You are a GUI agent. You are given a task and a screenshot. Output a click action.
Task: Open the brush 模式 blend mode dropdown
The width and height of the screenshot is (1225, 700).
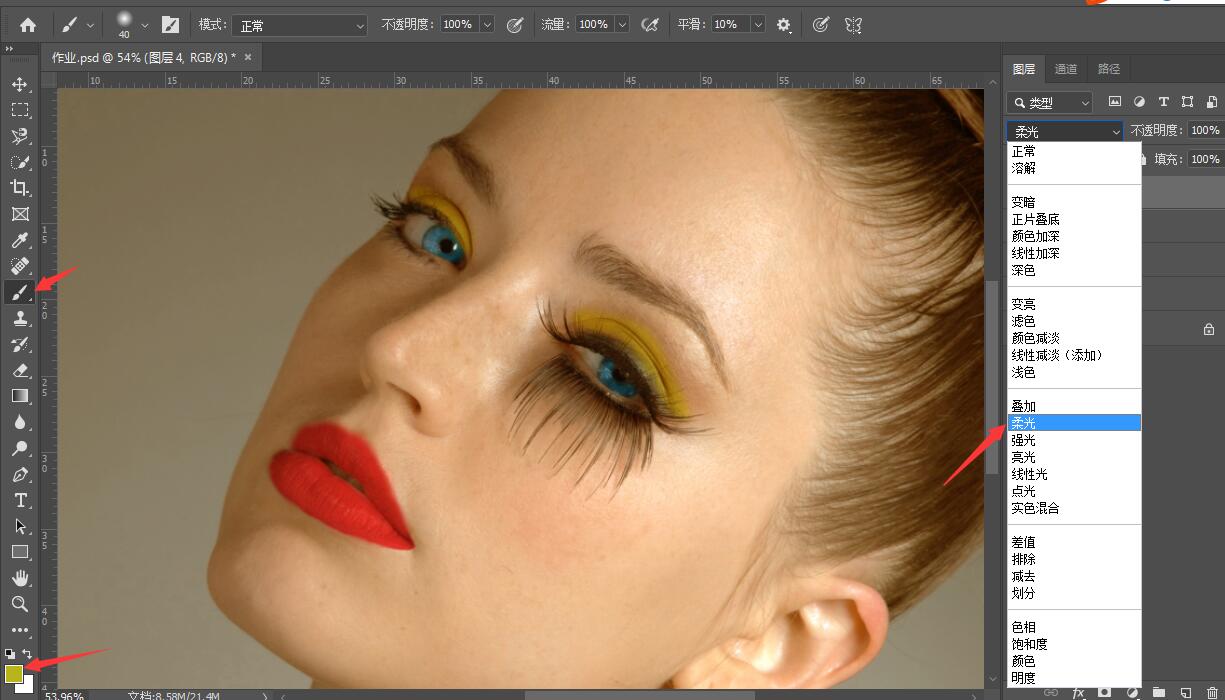(298, 25)
